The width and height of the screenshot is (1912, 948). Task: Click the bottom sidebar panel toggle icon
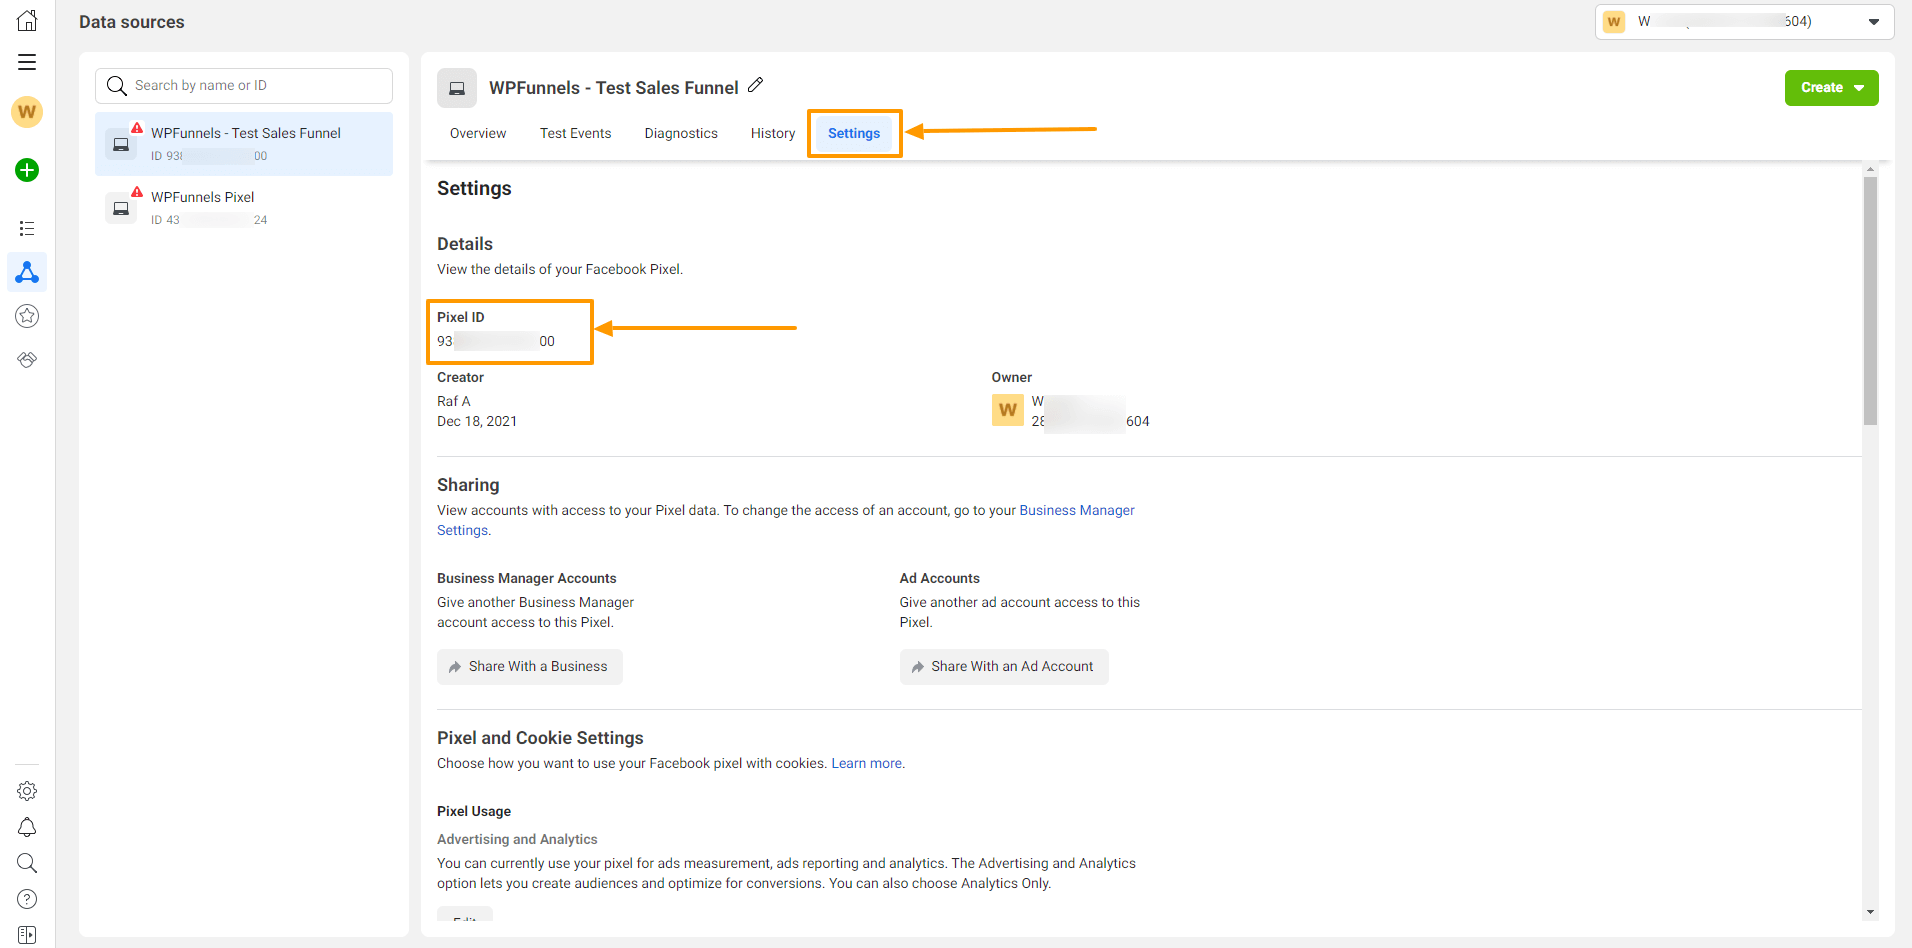click(27, 934)
